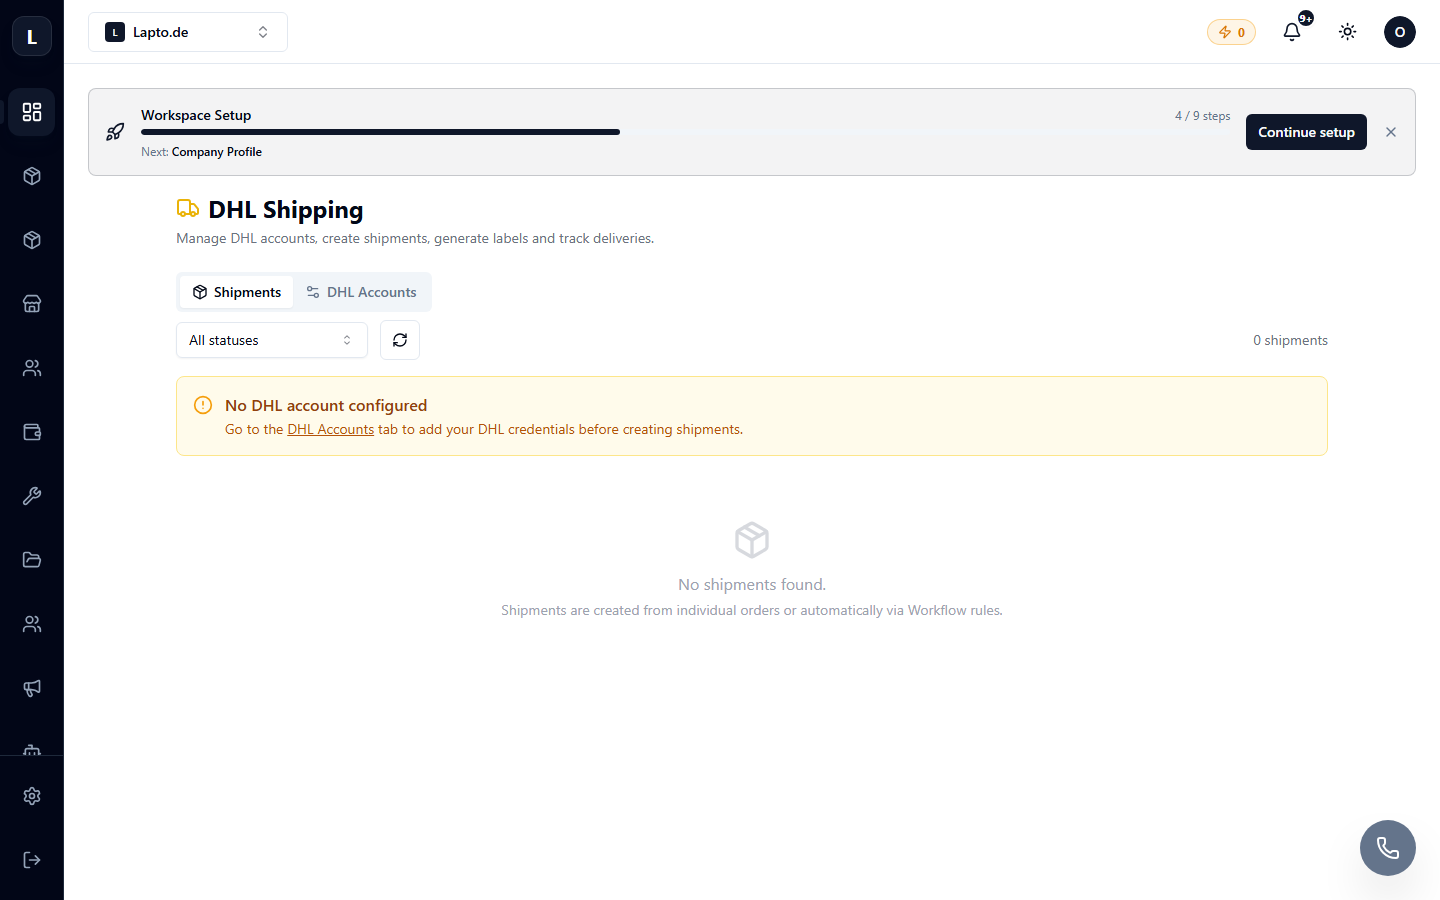This screenshot has height=900, width=1440.
Task: Open the megaphone icon in the sidebar
Action: pyautogui.click(x=32, y=688)
